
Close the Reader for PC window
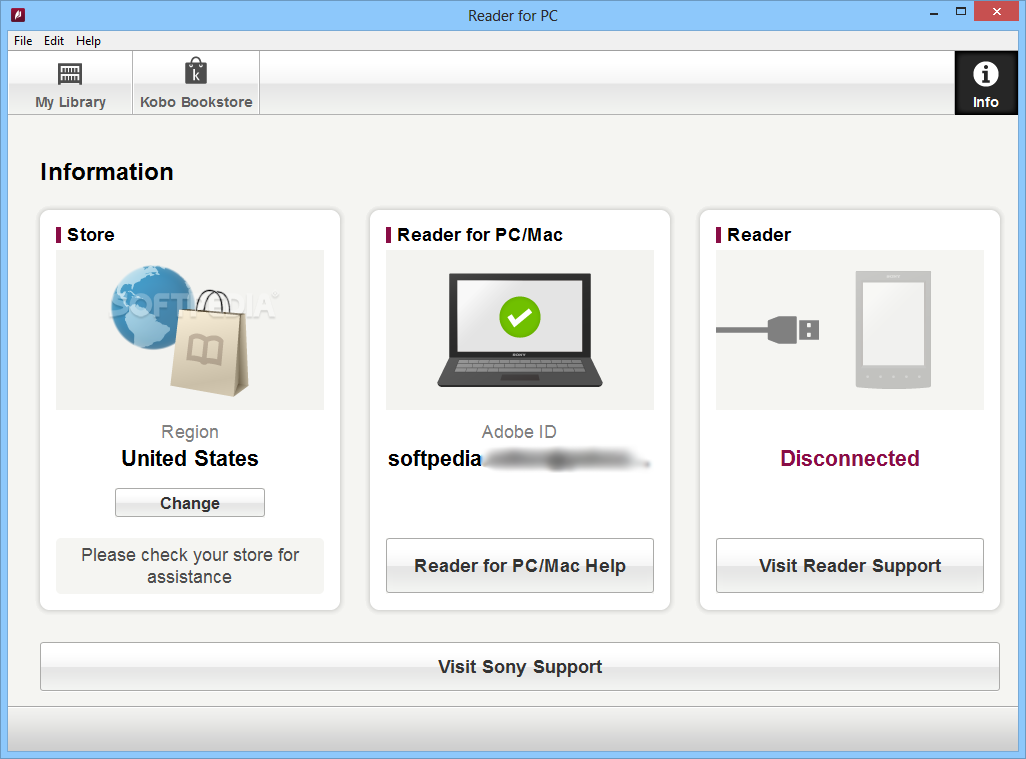coord(997,12)
